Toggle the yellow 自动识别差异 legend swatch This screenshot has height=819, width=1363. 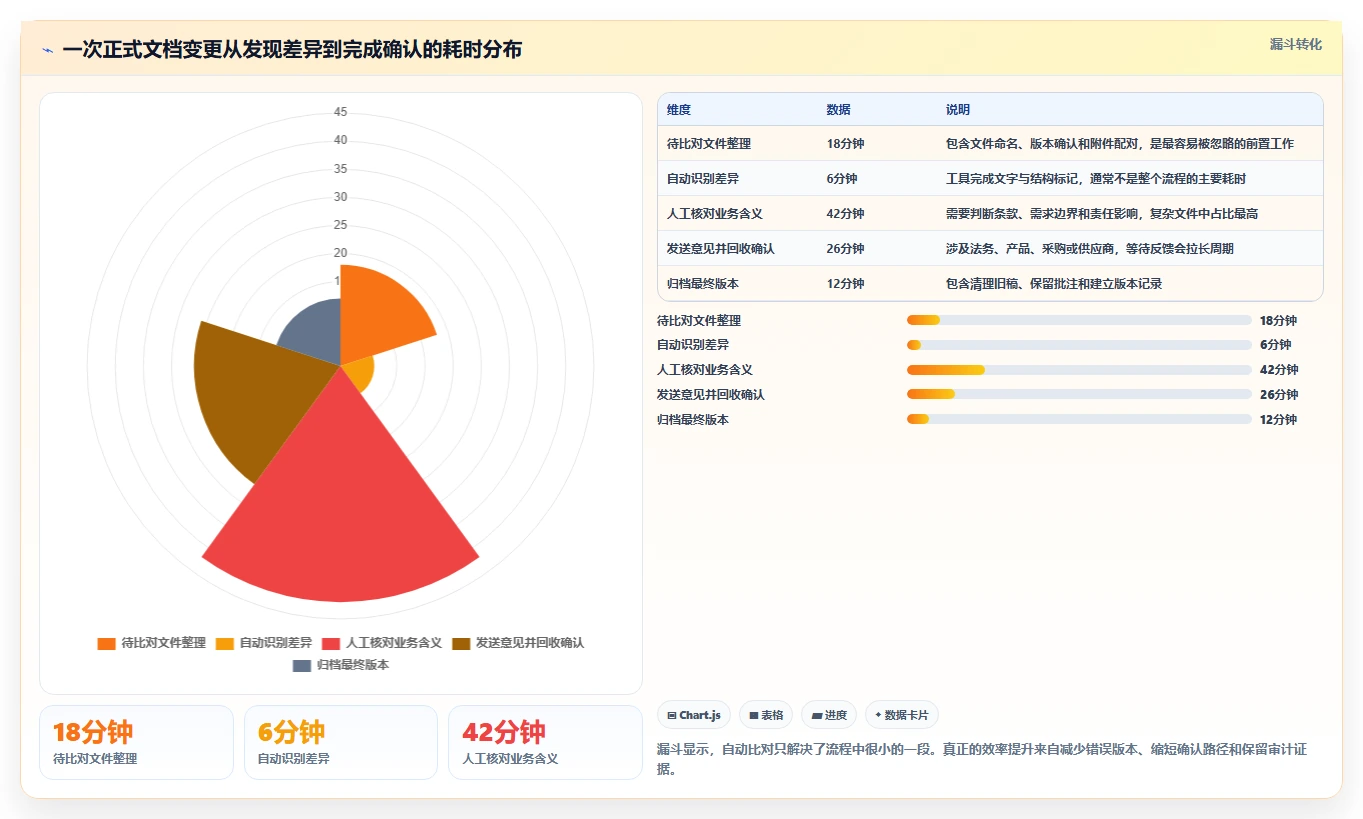click(x=225, y=643)
